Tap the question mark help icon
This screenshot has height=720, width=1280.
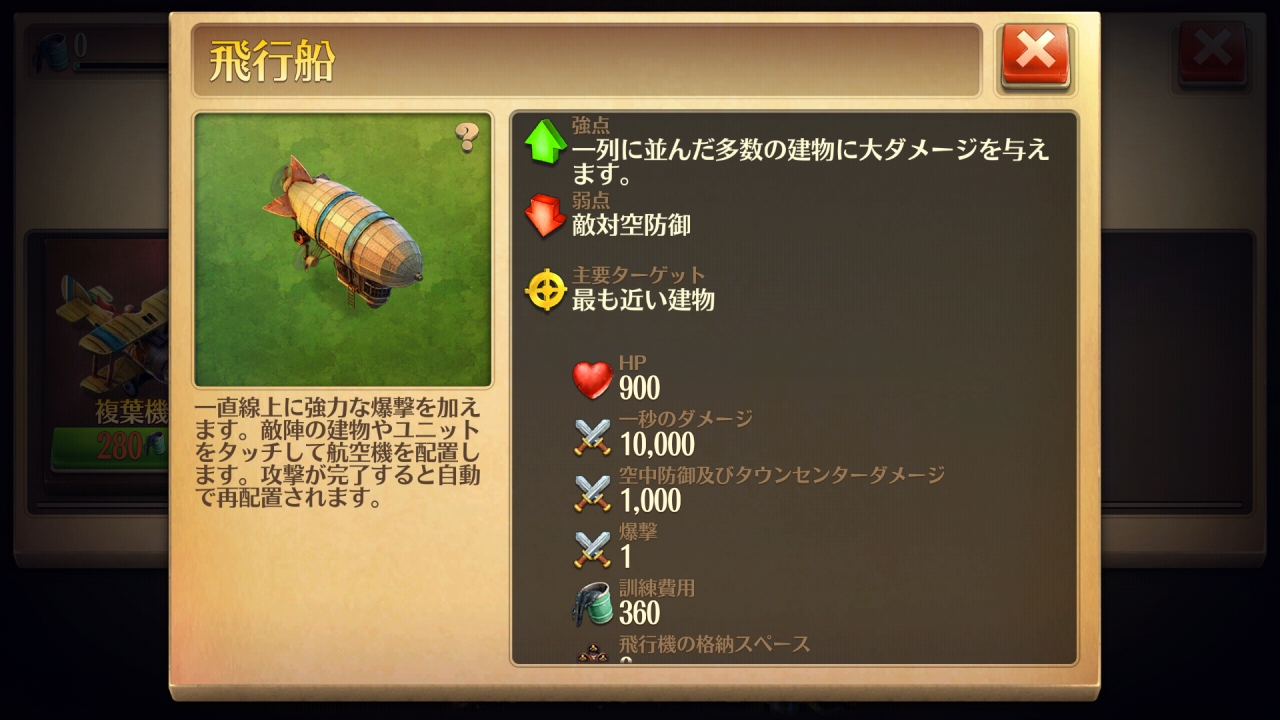pyautogui.click(x=467, y=137)
